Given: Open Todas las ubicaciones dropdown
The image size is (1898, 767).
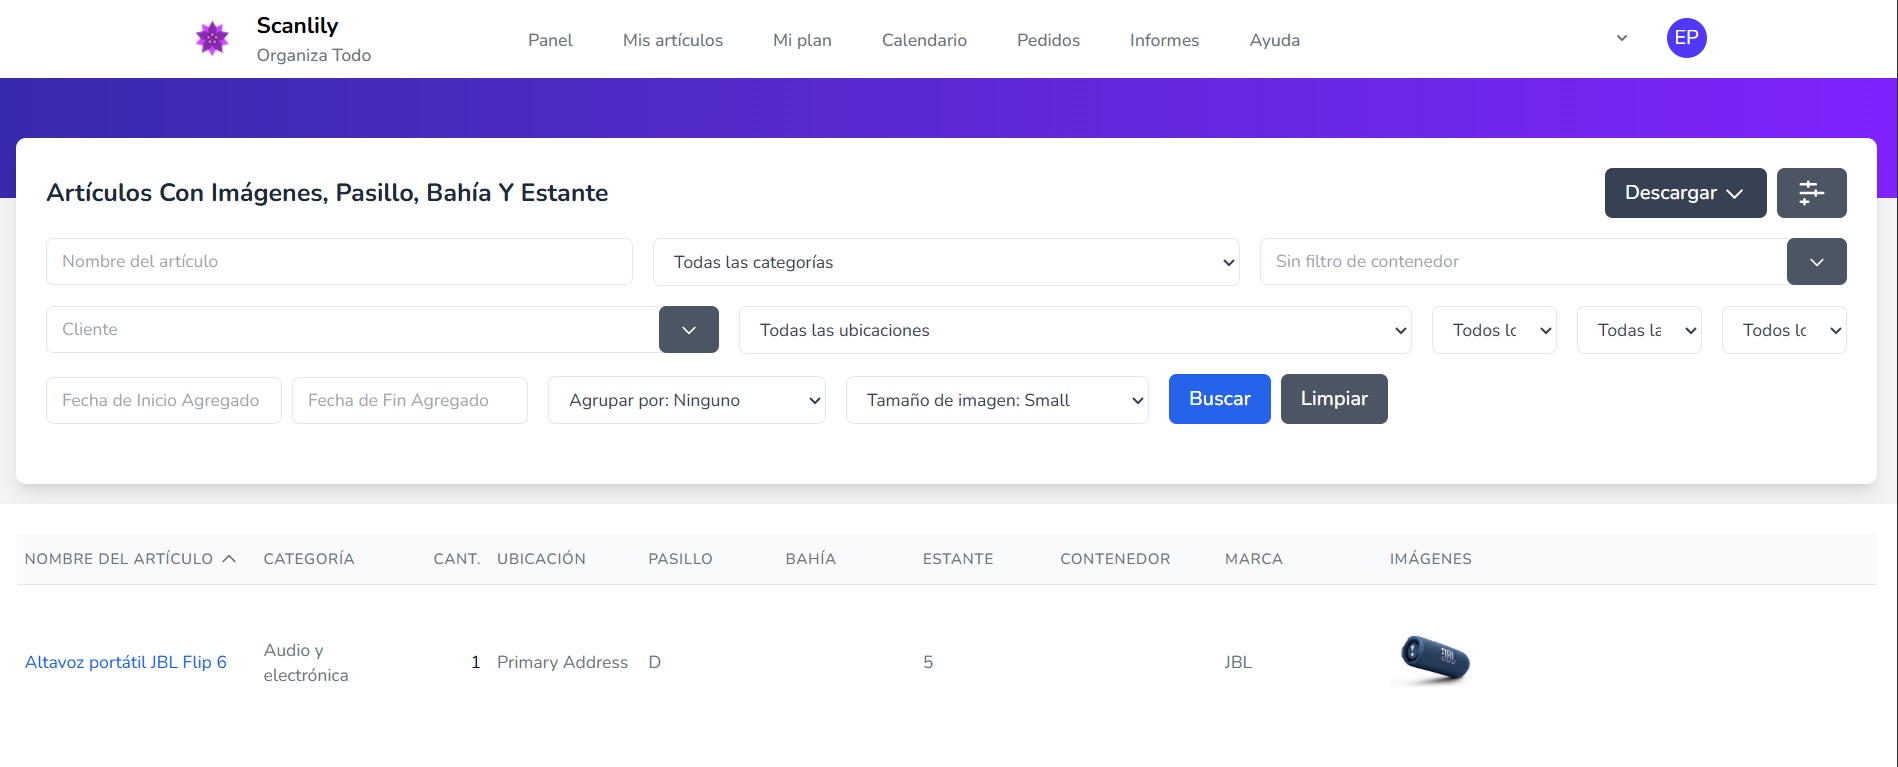Looking at the screenshot, I should tap(1074, 330).
